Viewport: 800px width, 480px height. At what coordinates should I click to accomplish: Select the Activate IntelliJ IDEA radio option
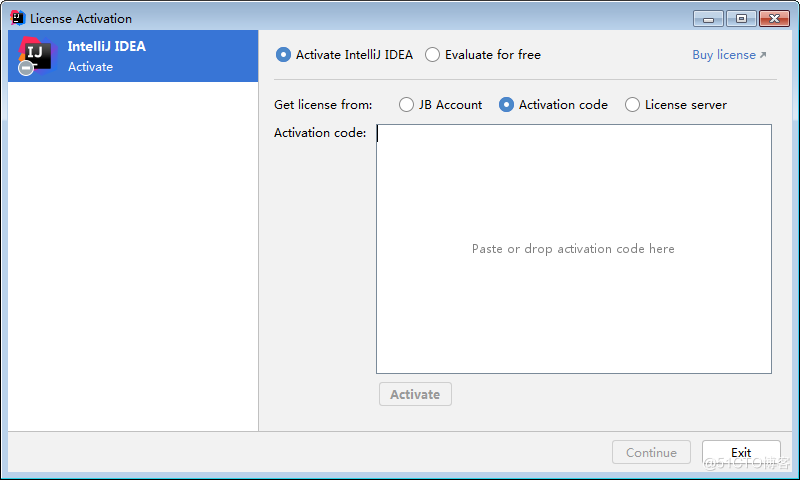coord(283,55)
